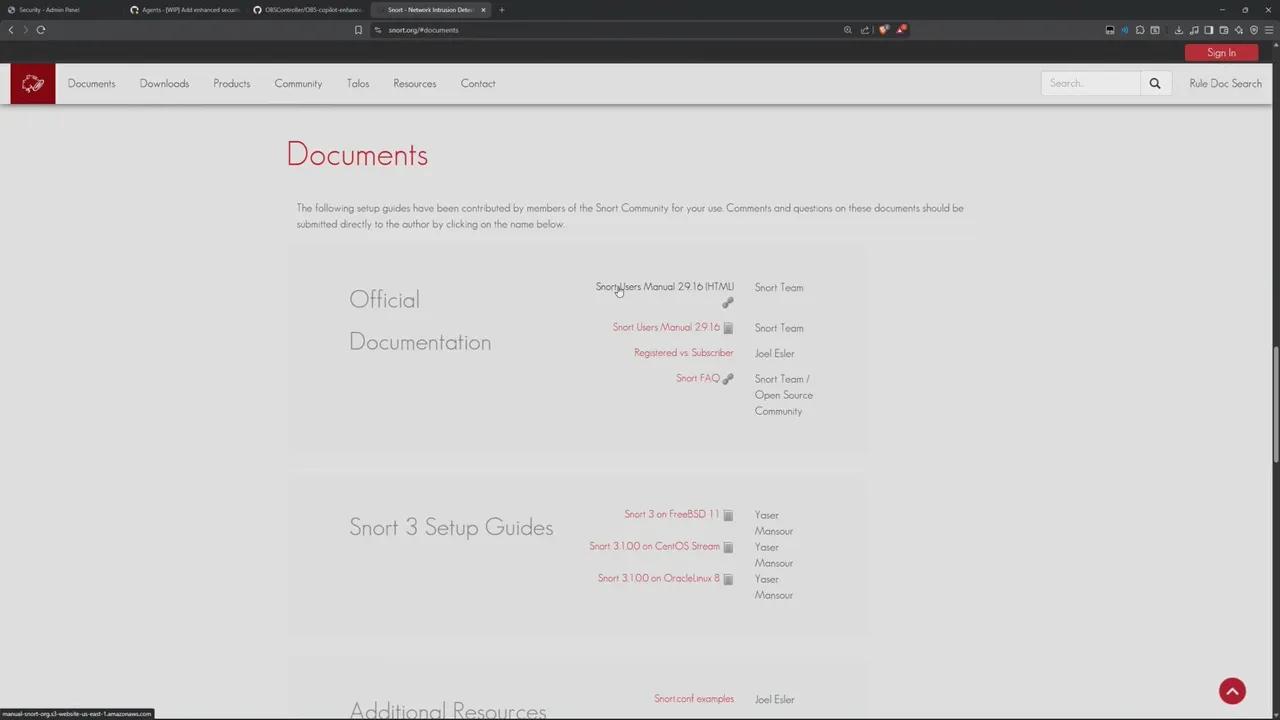Click the PDF icon beside Snort 3.1.0.0 on CentOS Stream
This screenshot has height=720, width=1280.
[x=728, y=547]
